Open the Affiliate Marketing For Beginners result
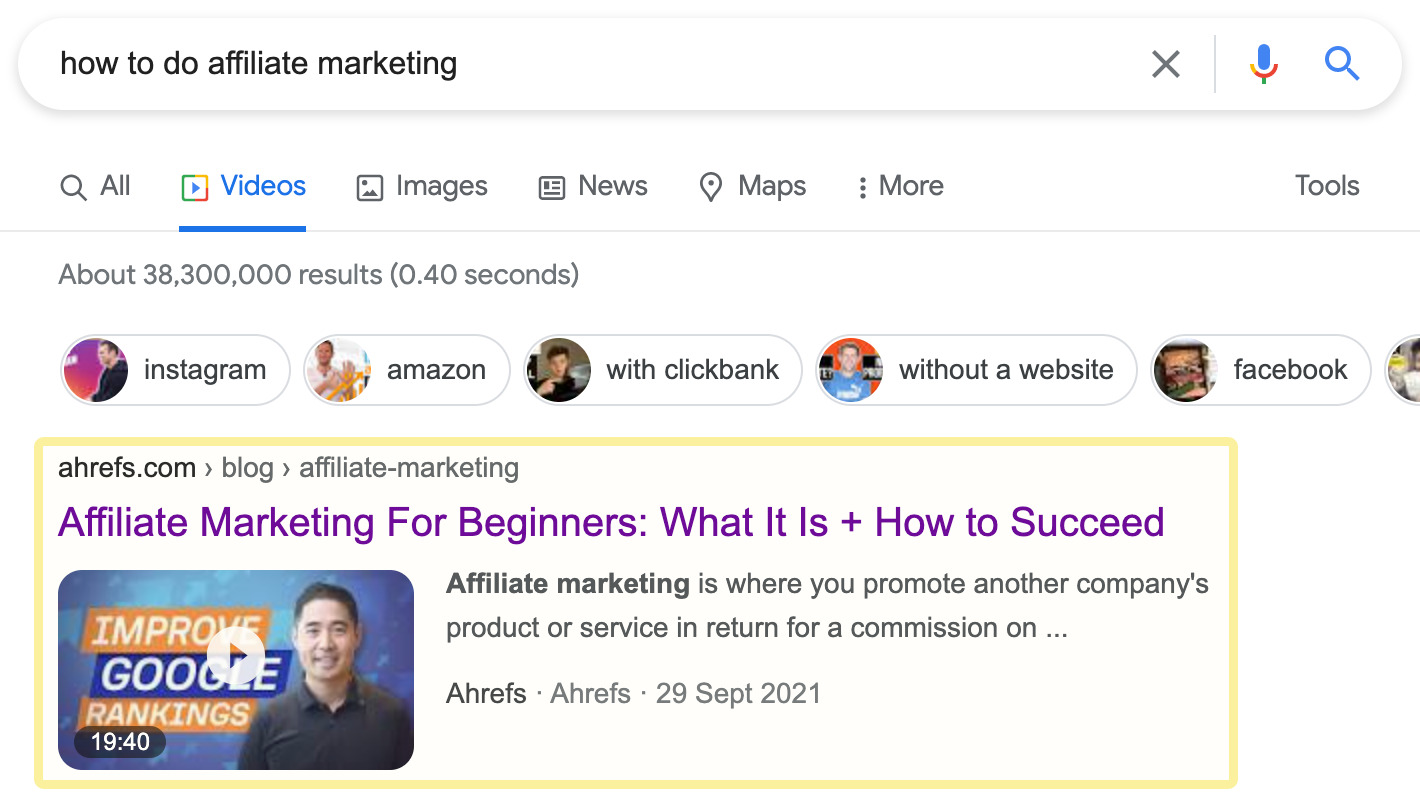The height and width of the screenshot is (796, 1420). [611, 522]
